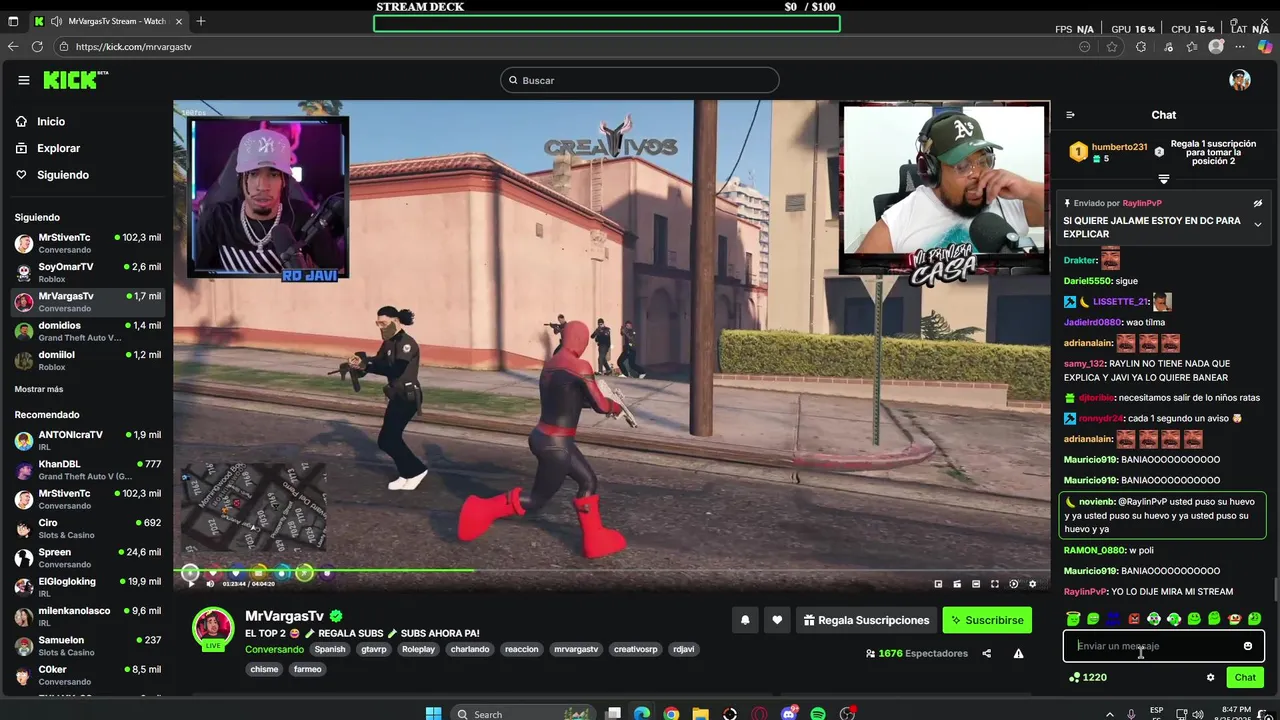Click the Roleplay tag

click(418, 649)
